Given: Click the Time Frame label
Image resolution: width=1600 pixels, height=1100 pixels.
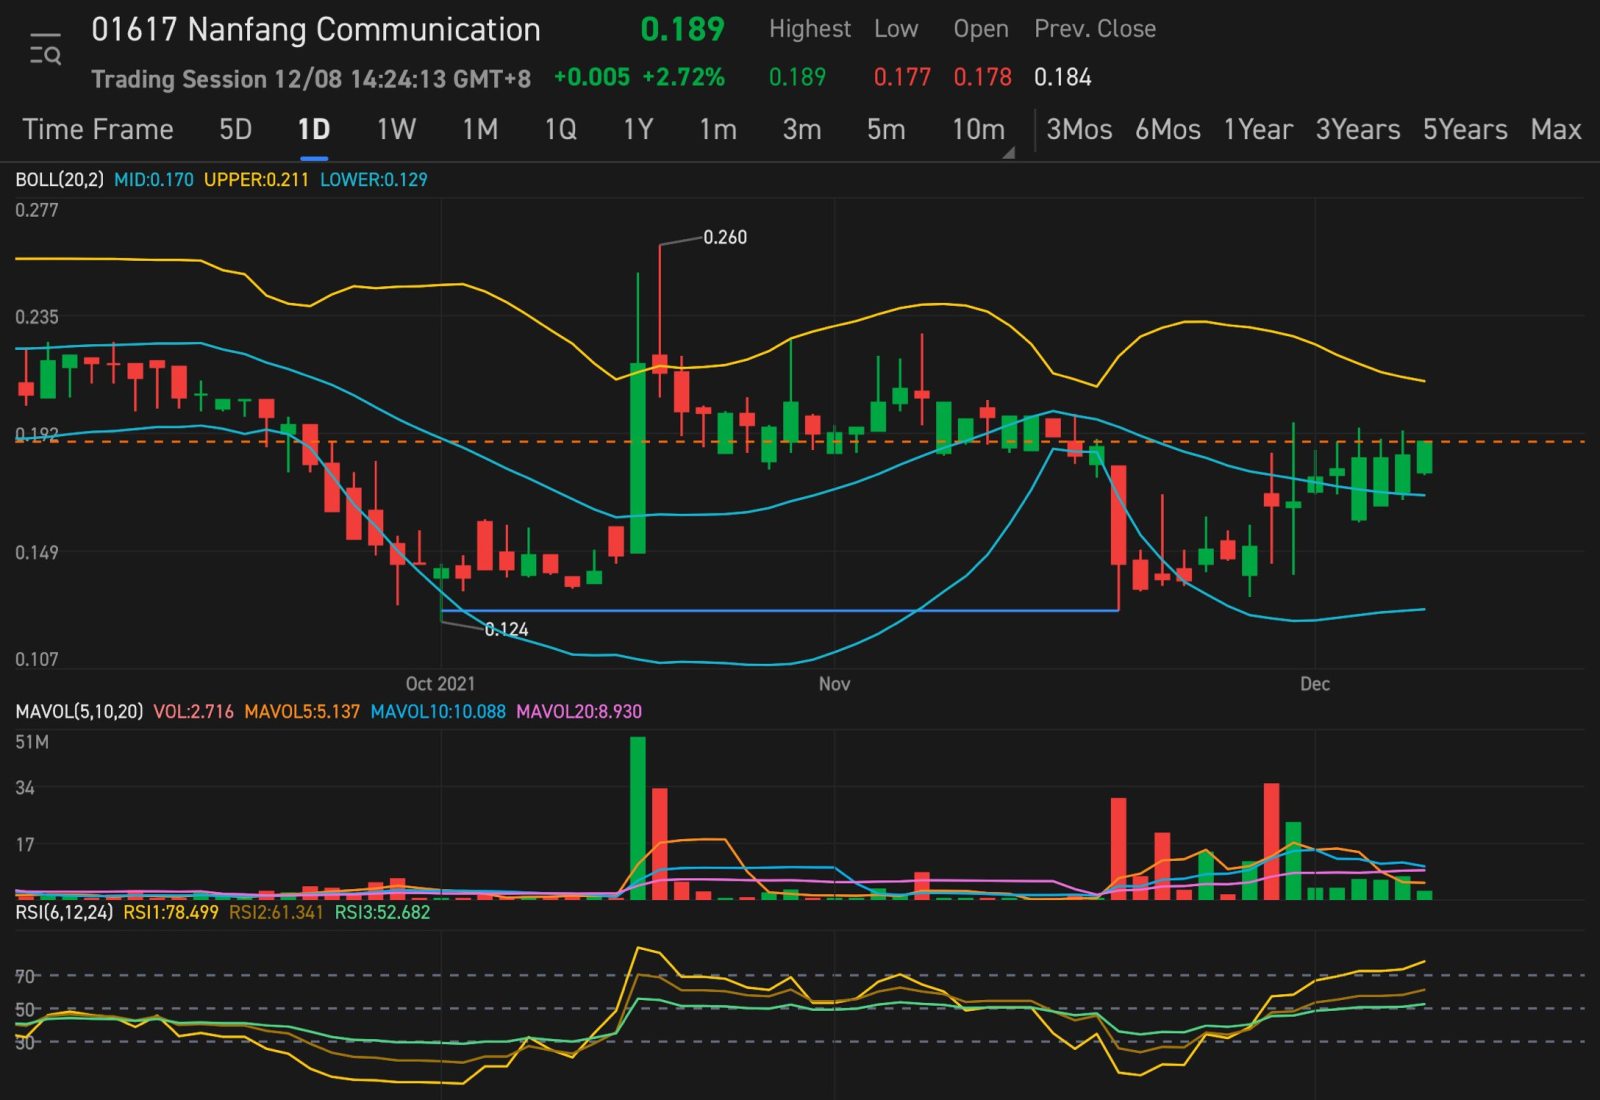Looking at the screenshot, I should [98, 130].
